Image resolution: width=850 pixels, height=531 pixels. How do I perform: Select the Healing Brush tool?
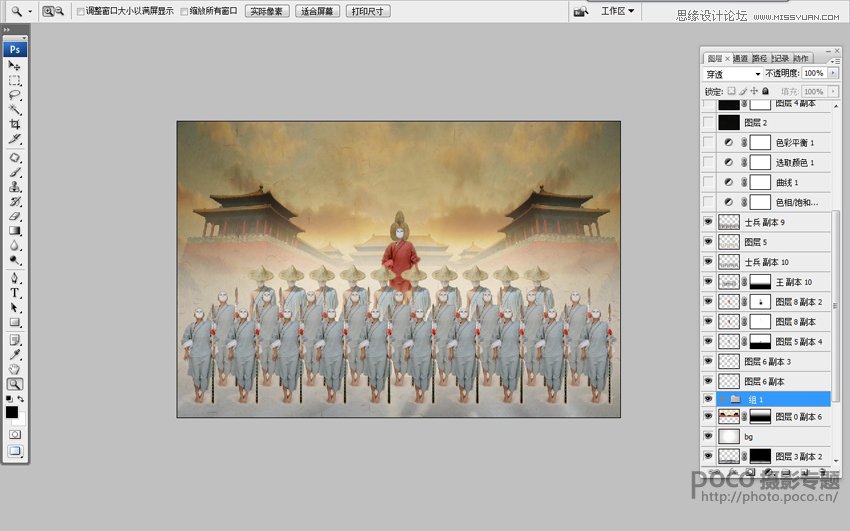click(x=15, y=158)
